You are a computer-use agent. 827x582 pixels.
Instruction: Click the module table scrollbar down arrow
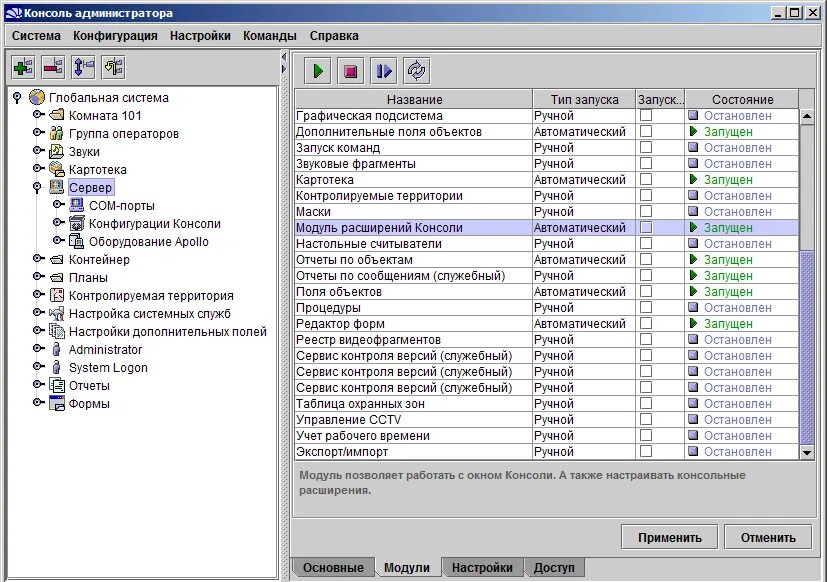point(806,452)
